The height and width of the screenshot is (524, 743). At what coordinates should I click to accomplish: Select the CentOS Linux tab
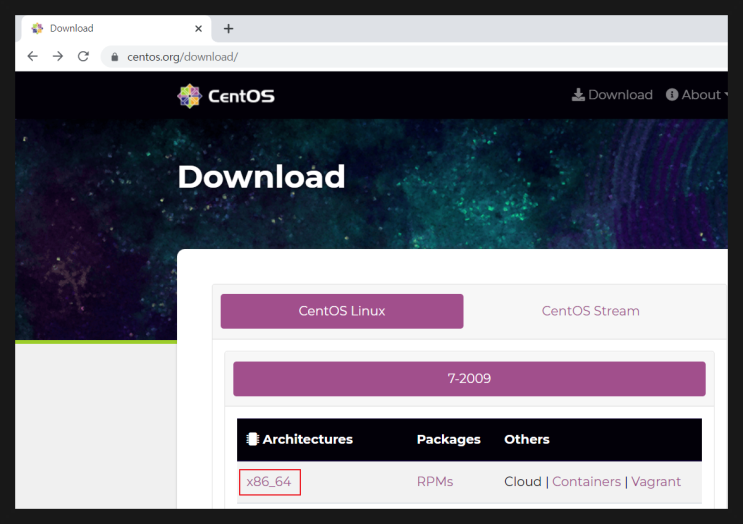coord(342,311)
